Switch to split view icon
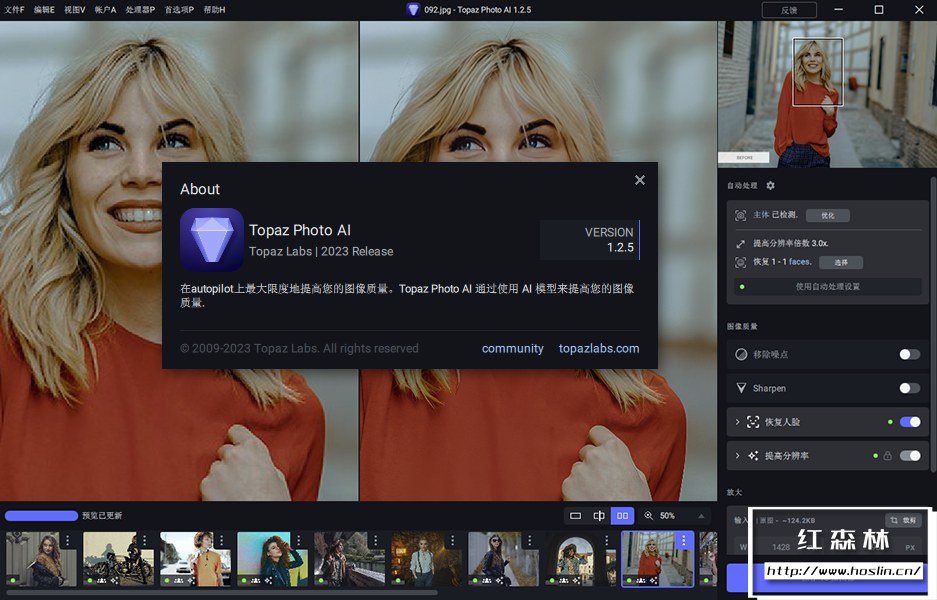Viewport: 937px width, 600px height. click(x=599, y=515)
